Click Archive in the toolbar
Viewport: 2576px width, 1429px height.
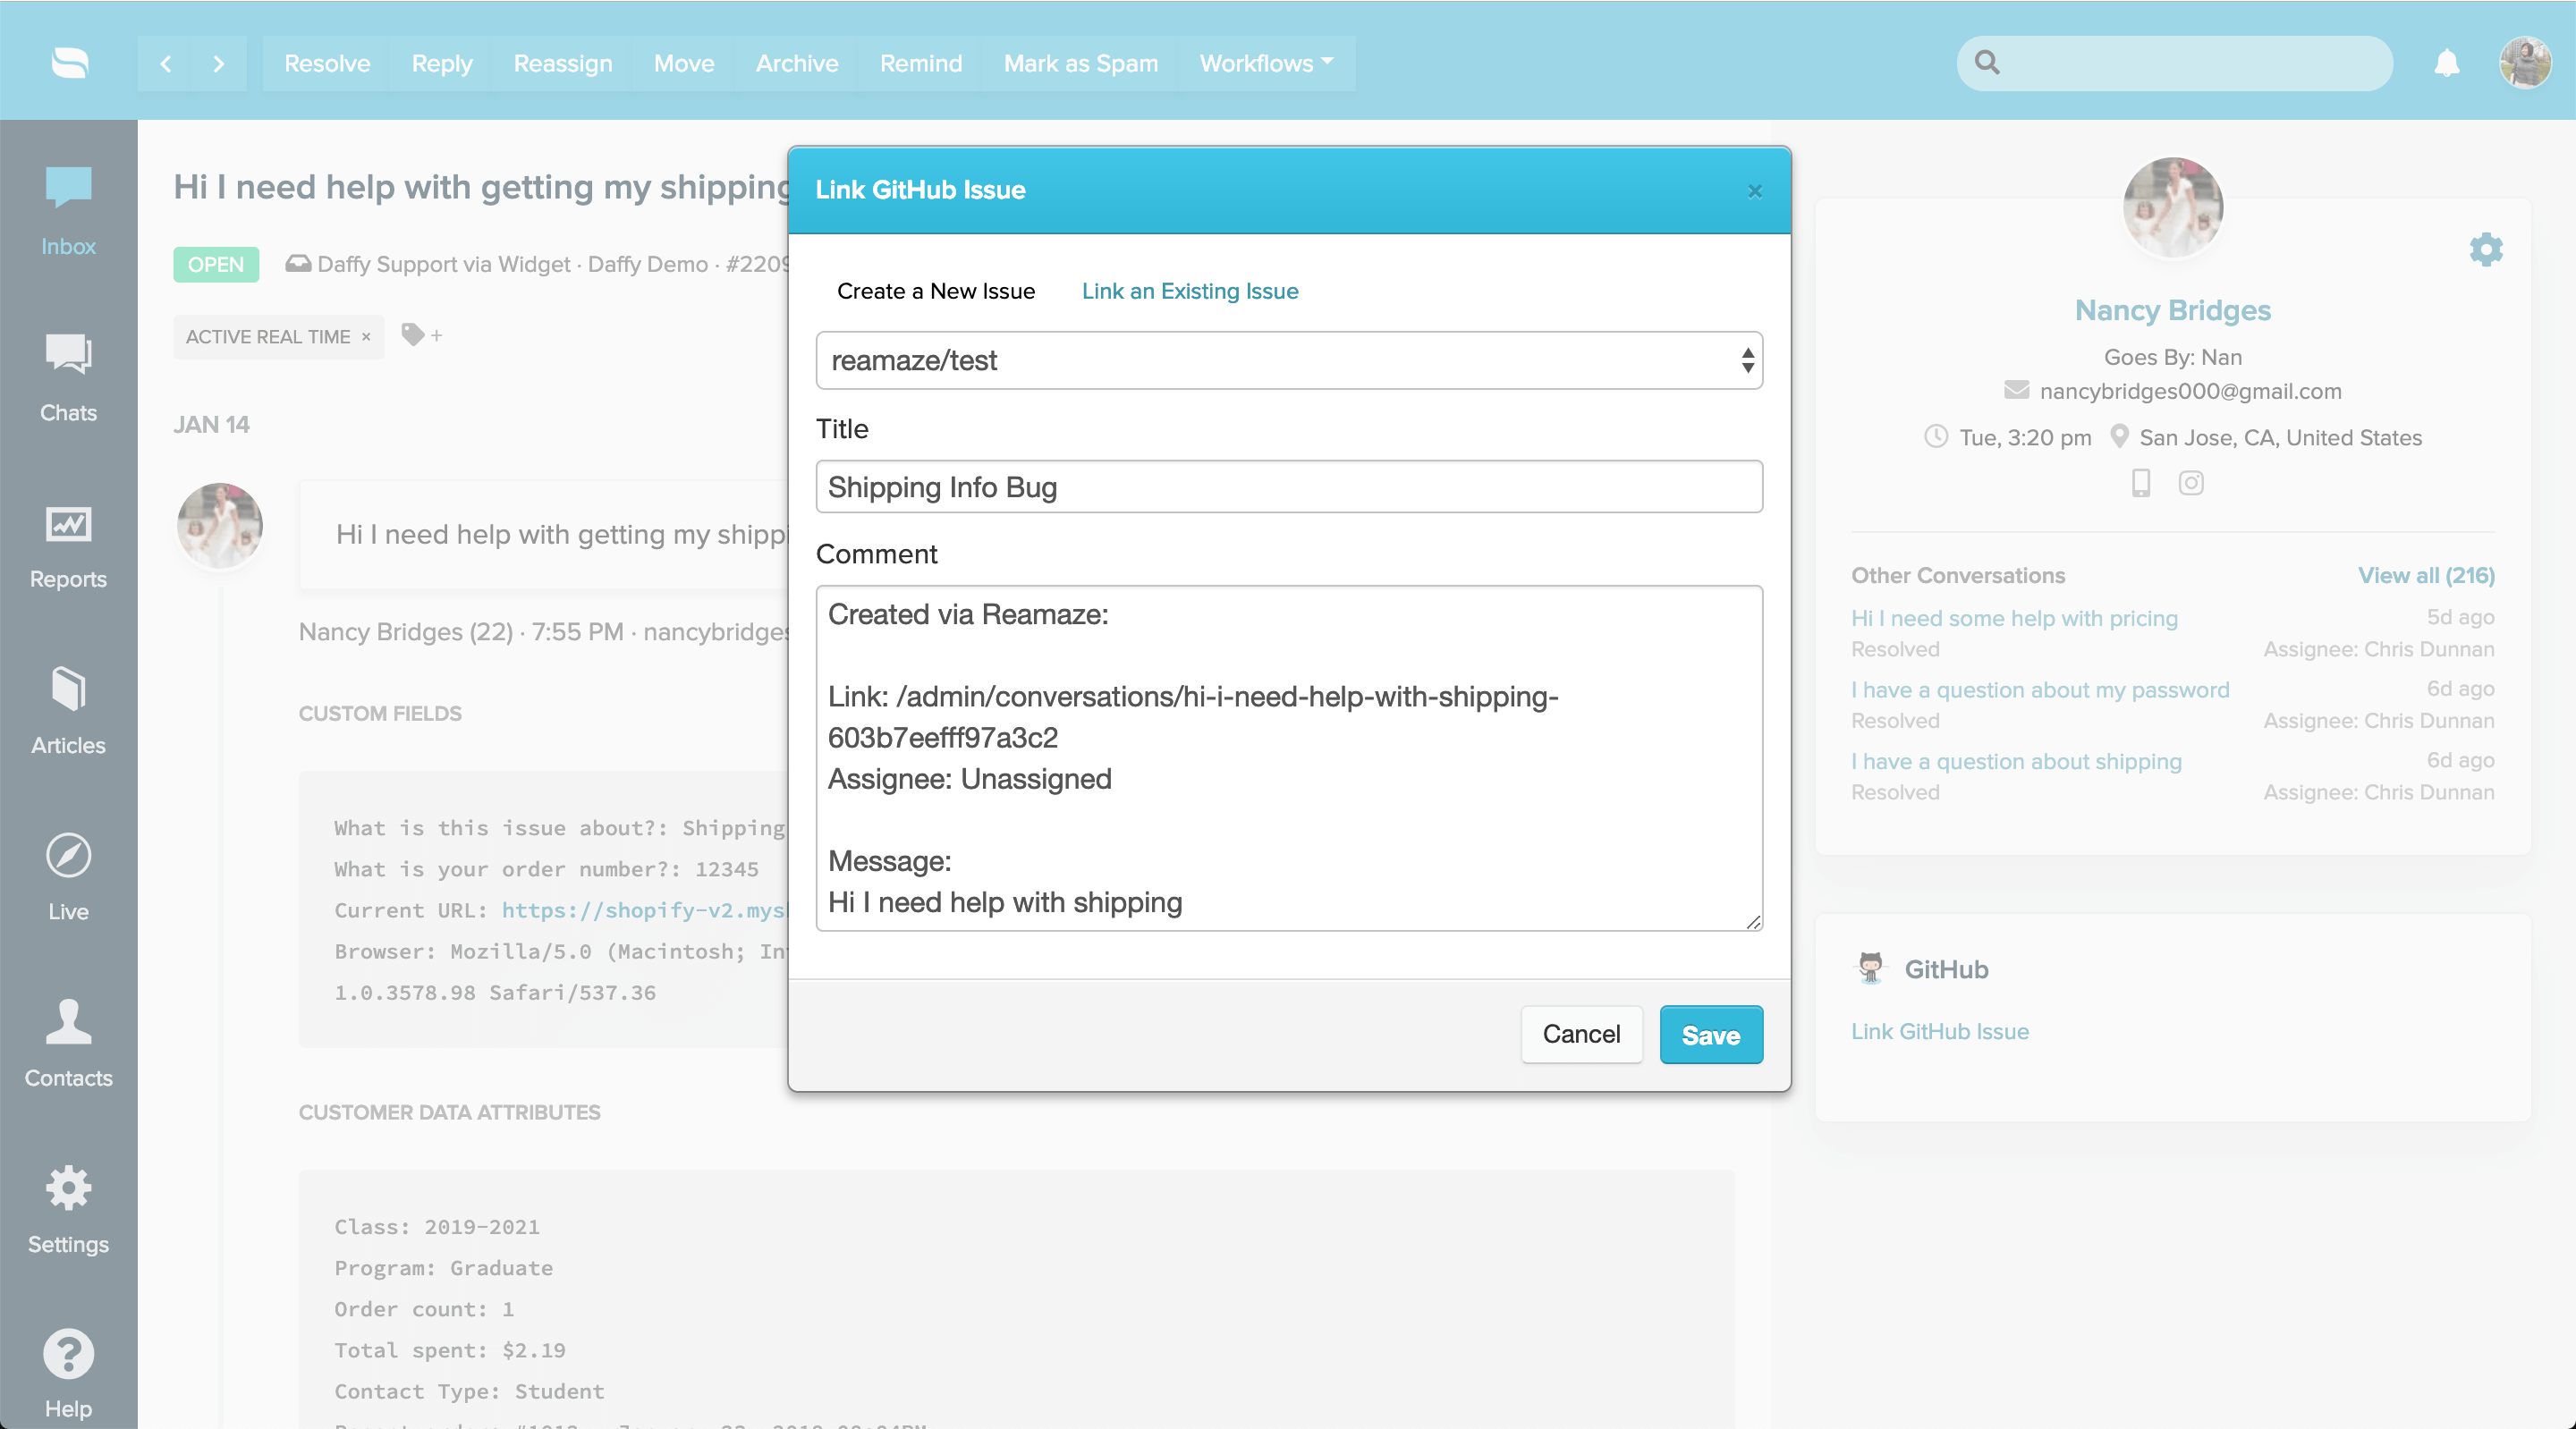point(797,63)
